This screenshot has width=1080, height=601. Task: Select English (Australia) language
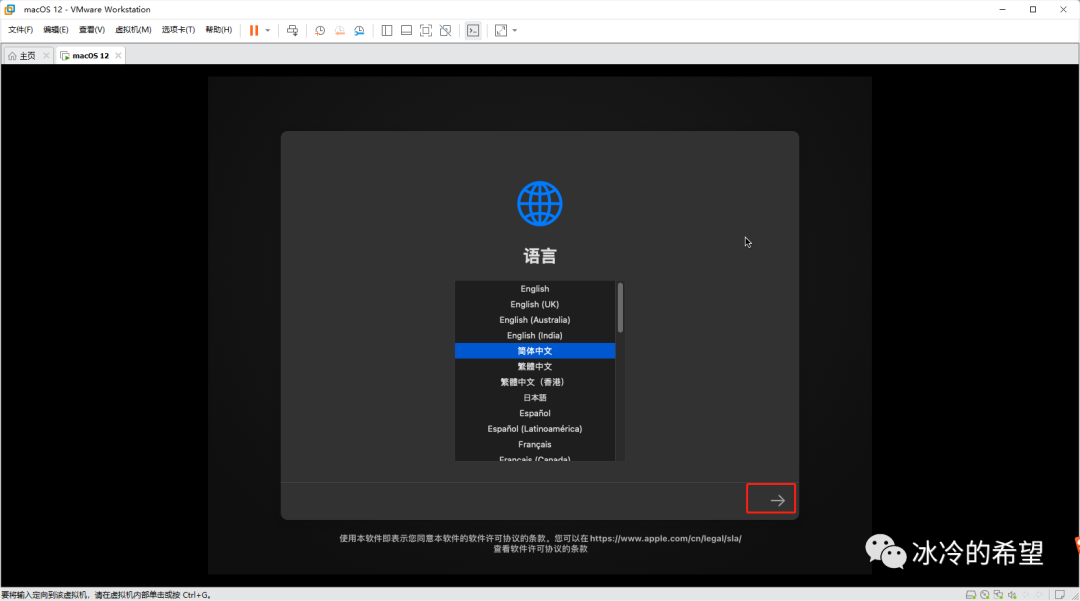click(x=534, y=320)
